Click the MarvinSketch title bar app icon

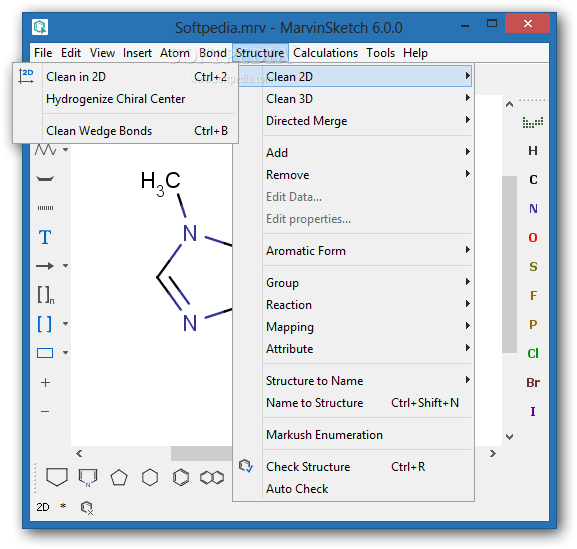pyautogui.click(x=40, y=27)
